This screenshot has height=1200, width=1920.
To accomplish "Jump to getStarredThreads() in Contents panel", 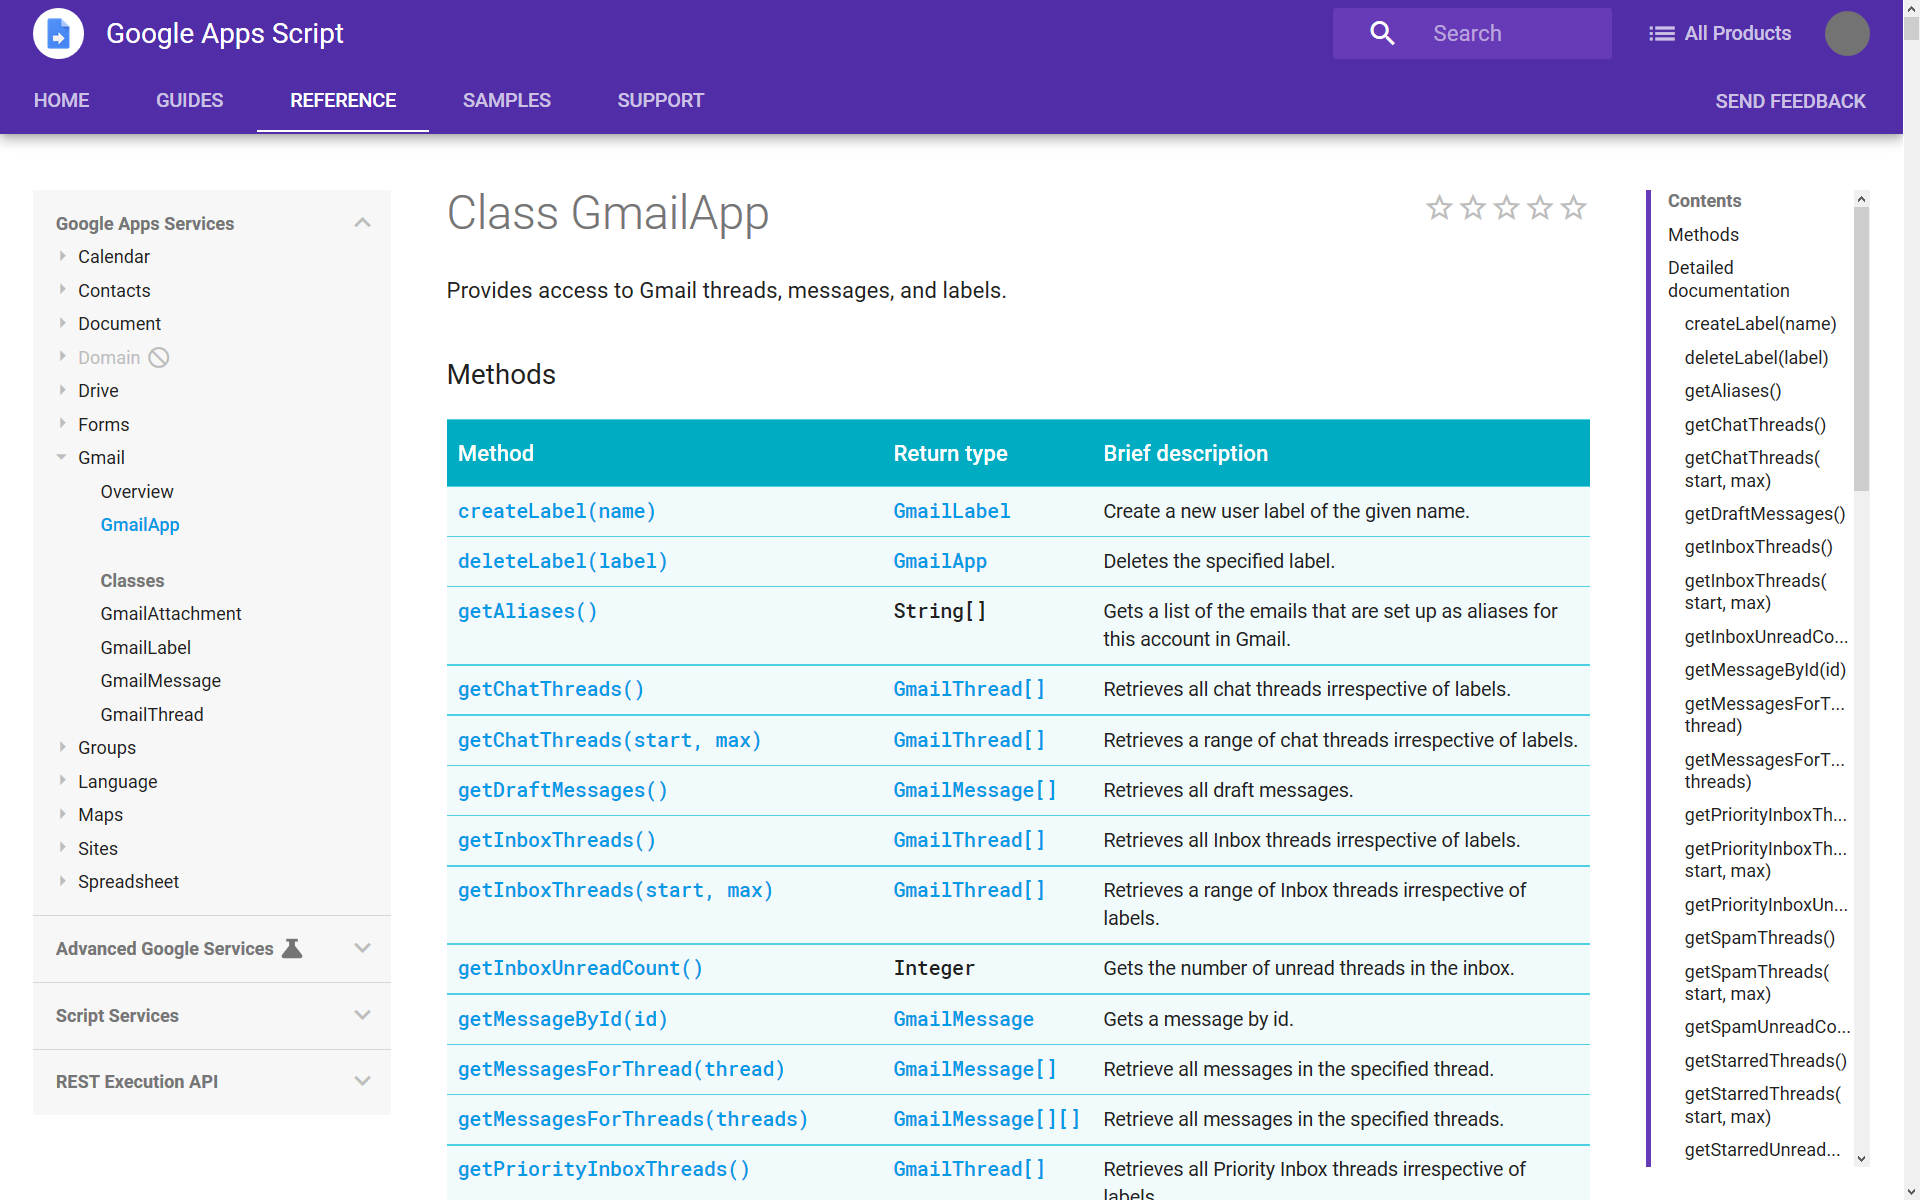I will pyautogui.click(x=1766, y=1060).
